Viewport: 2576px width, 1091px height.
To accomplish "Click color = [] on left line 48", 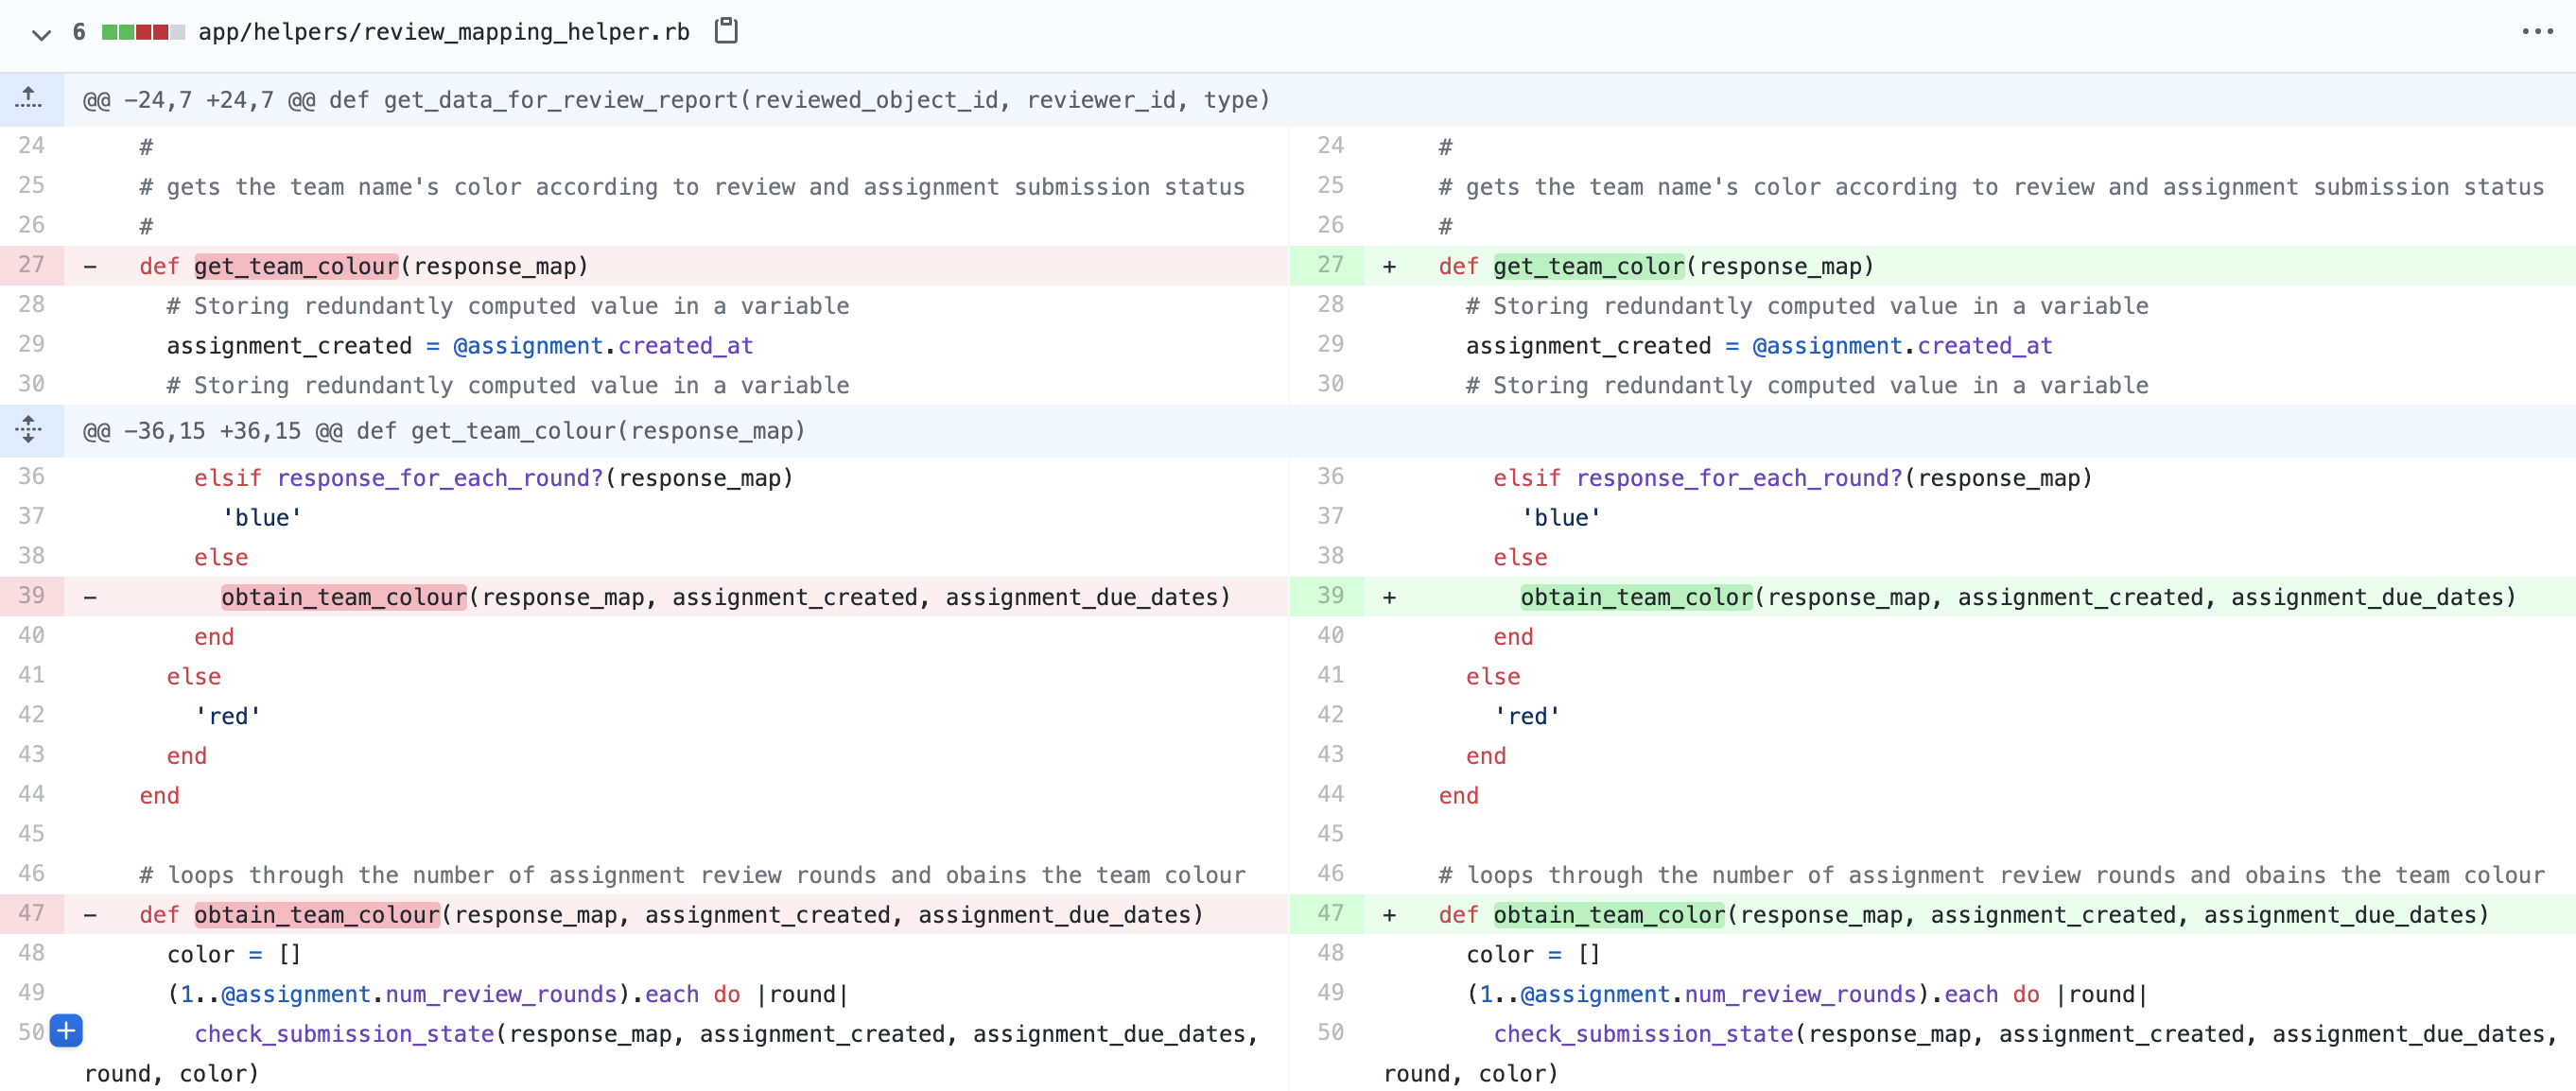I will pyautogui.click(x=234, y=955).
